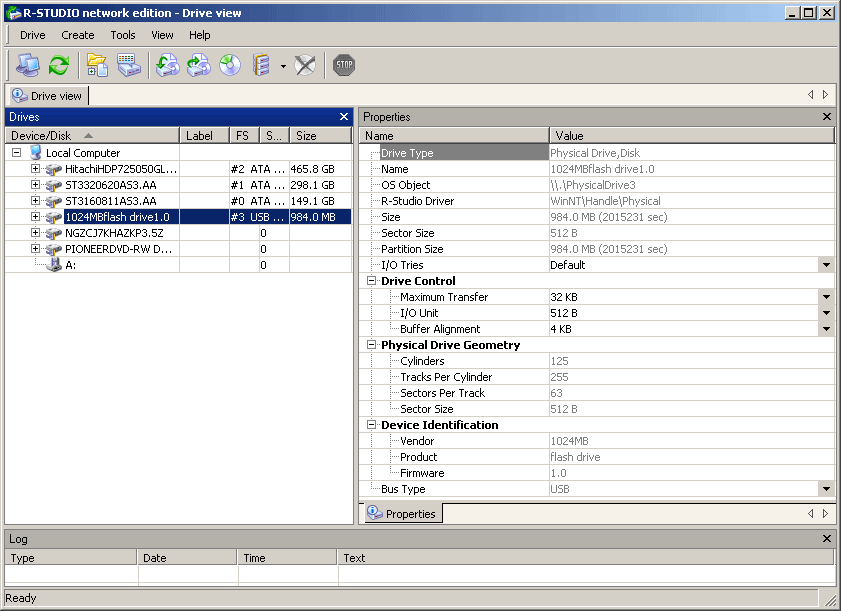Sort by Device/Disk column header
Screen dimensions: 841x611
pyautogui.click(x=92, y=136)
